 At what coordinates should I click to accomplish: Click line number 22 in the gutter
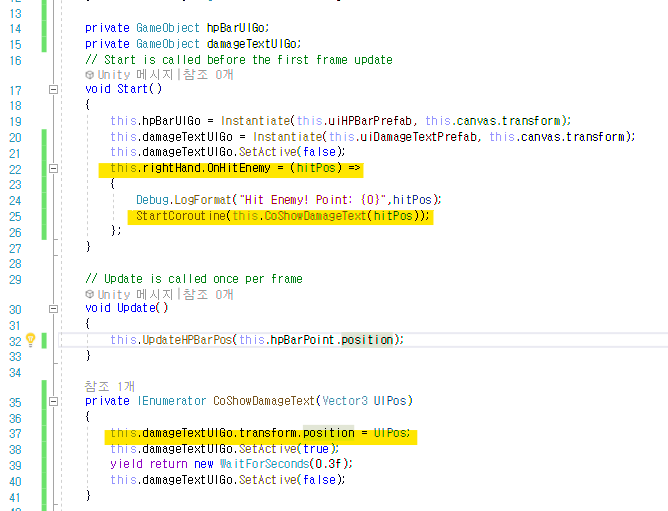point(15,169)
